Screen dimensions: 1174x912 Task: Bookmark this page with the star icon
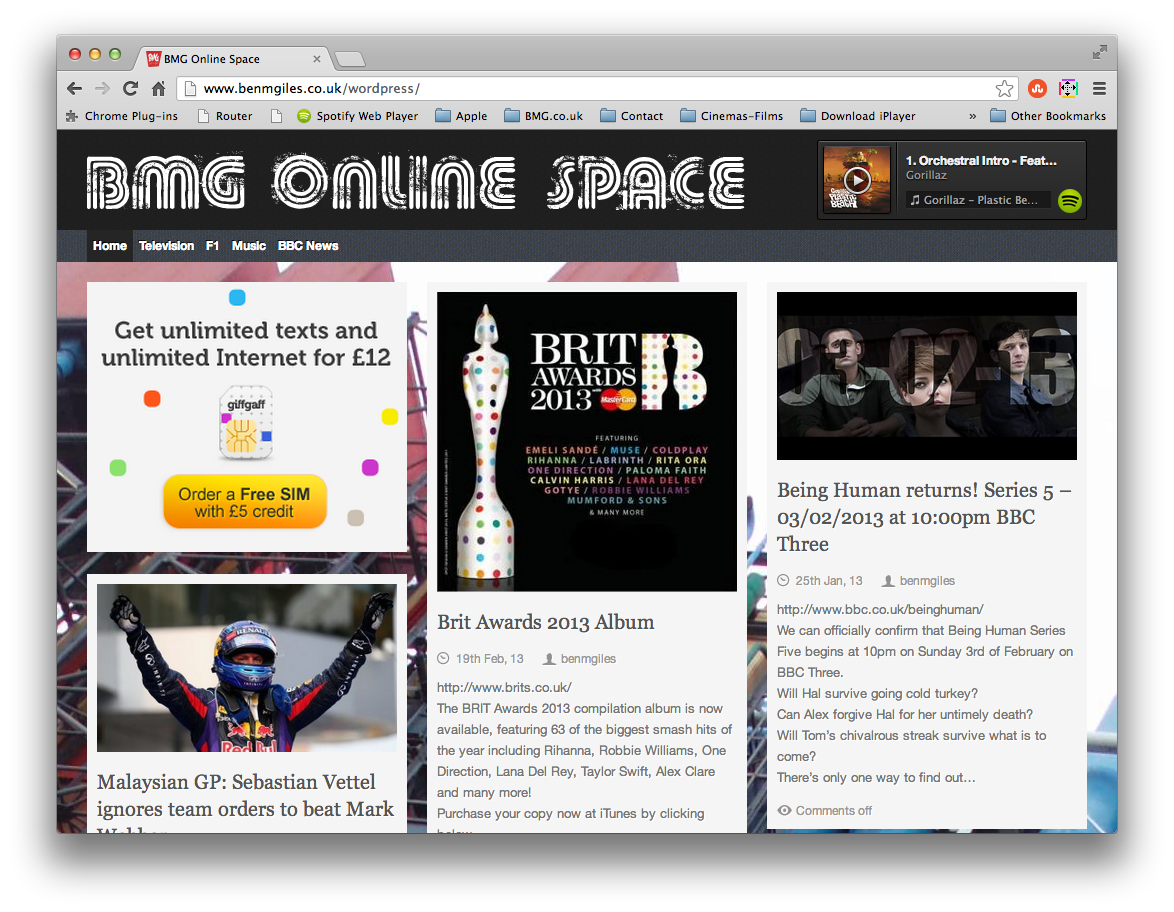click(x=1004, y=88)
